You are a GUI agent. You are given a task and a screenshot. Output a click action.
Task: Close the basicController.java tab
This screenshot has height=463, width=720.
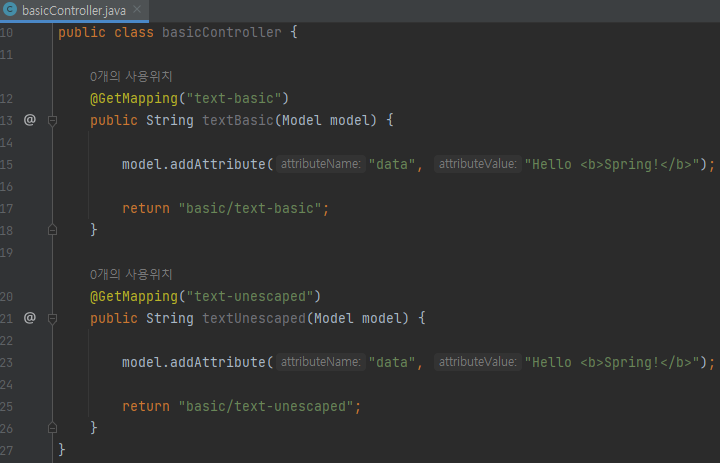tap(137, 9)
